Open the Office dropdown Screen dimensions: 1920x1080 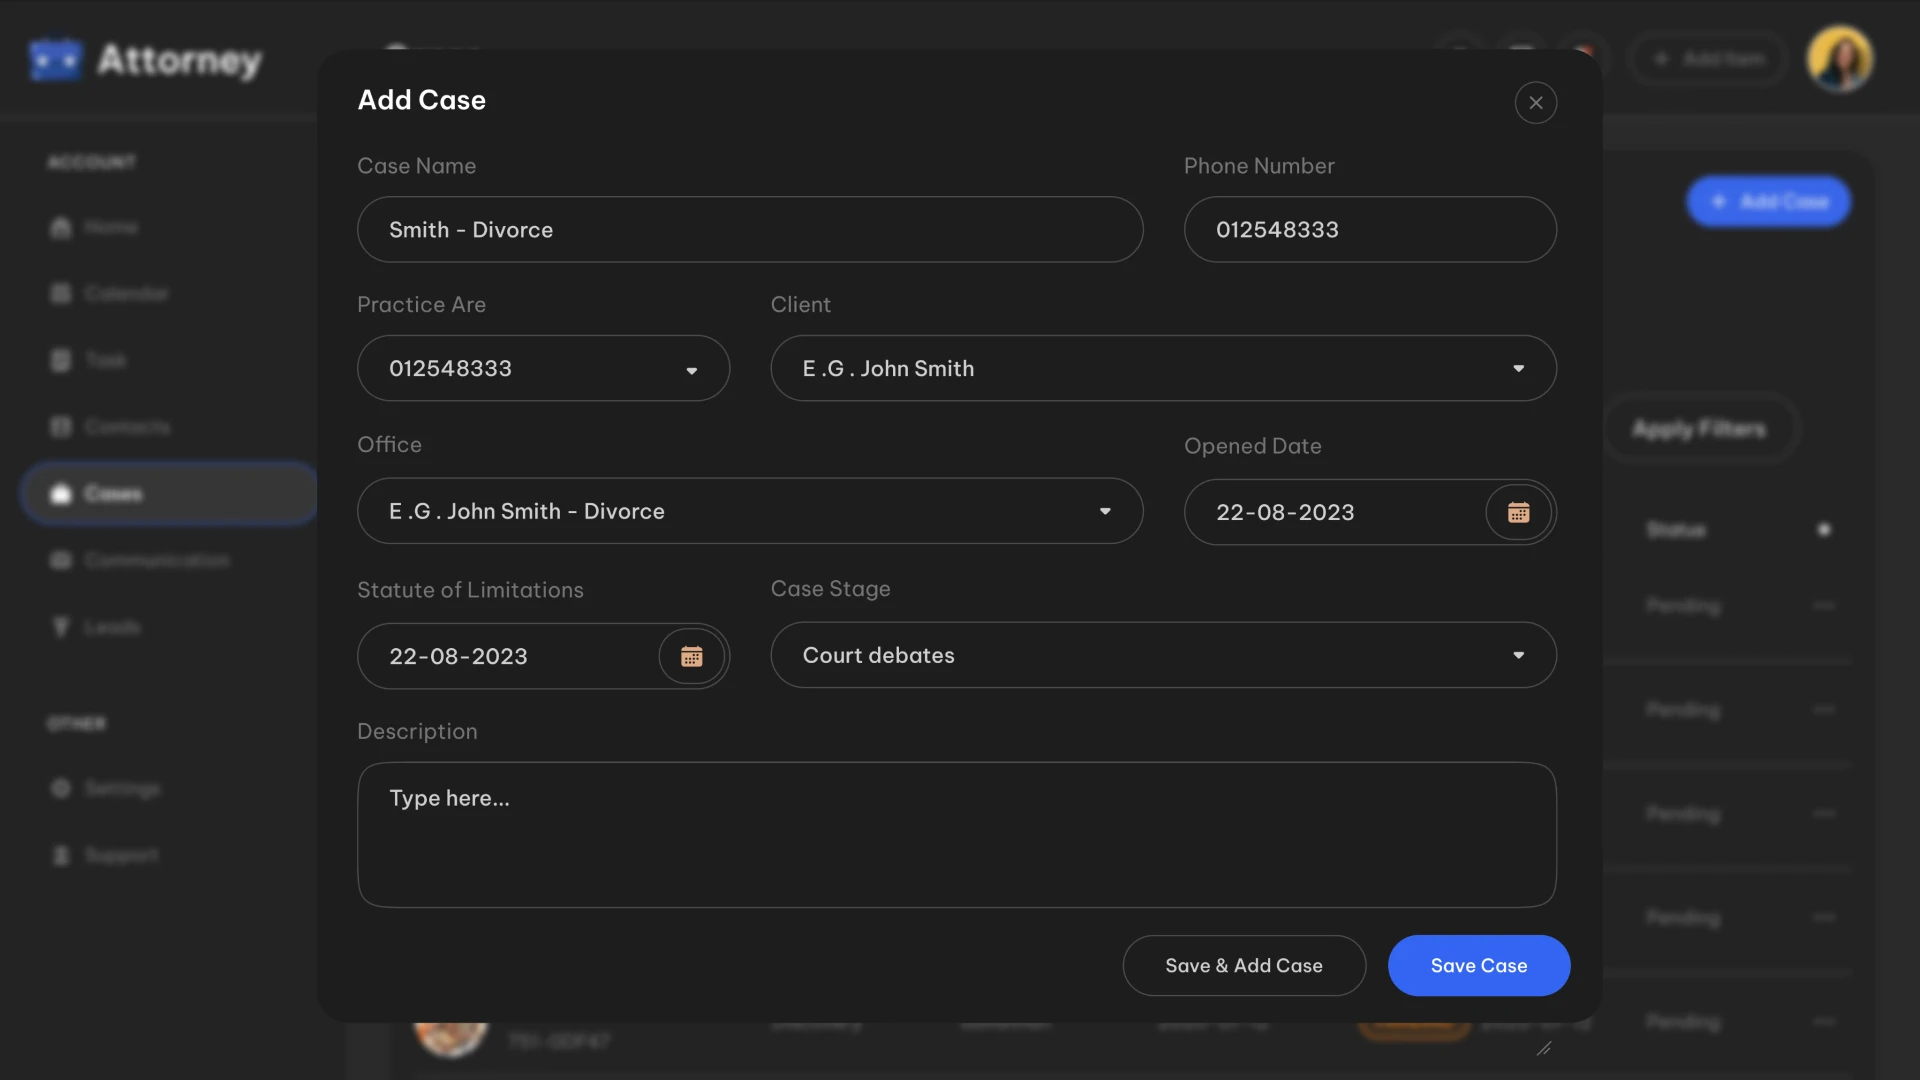[x=1105, y=511]
